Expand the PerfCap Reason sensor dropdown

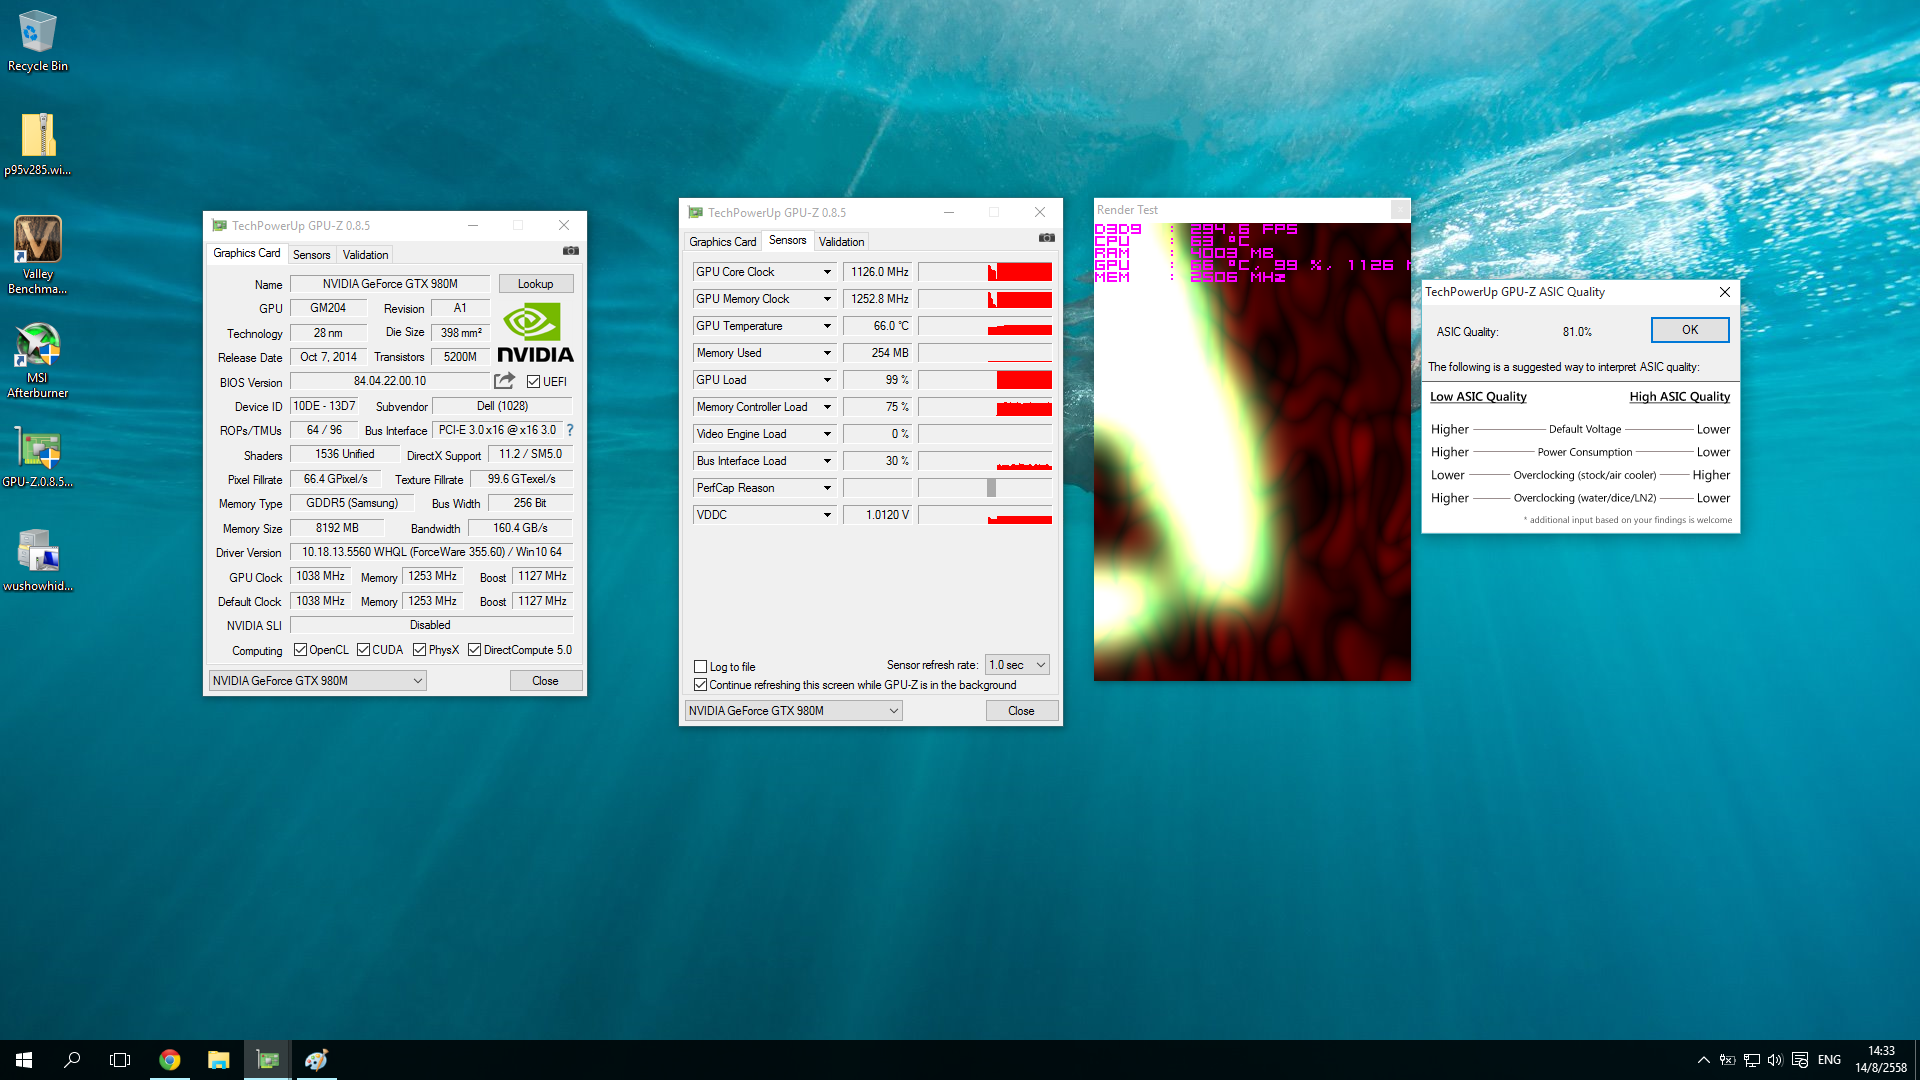pos(827,488)
